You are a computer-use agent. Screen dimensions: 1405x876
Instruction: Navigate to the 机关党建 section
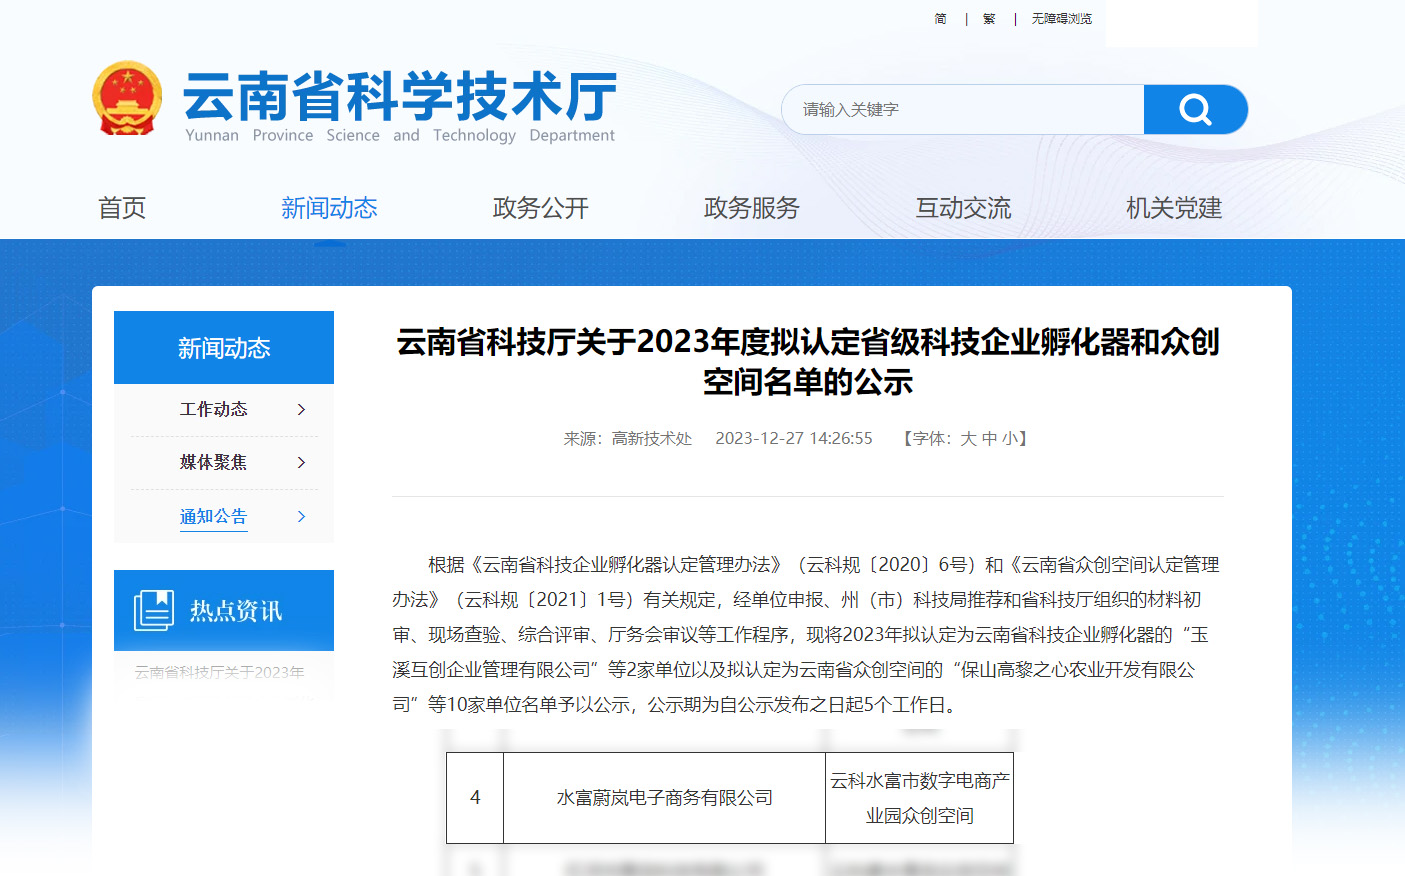(1174, 208)
